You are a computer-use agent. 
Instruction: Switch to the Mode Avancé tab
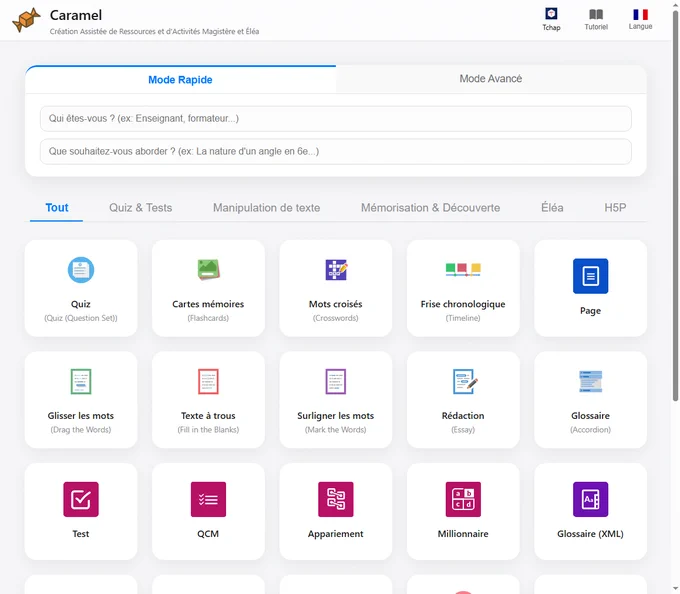(491, 79)
